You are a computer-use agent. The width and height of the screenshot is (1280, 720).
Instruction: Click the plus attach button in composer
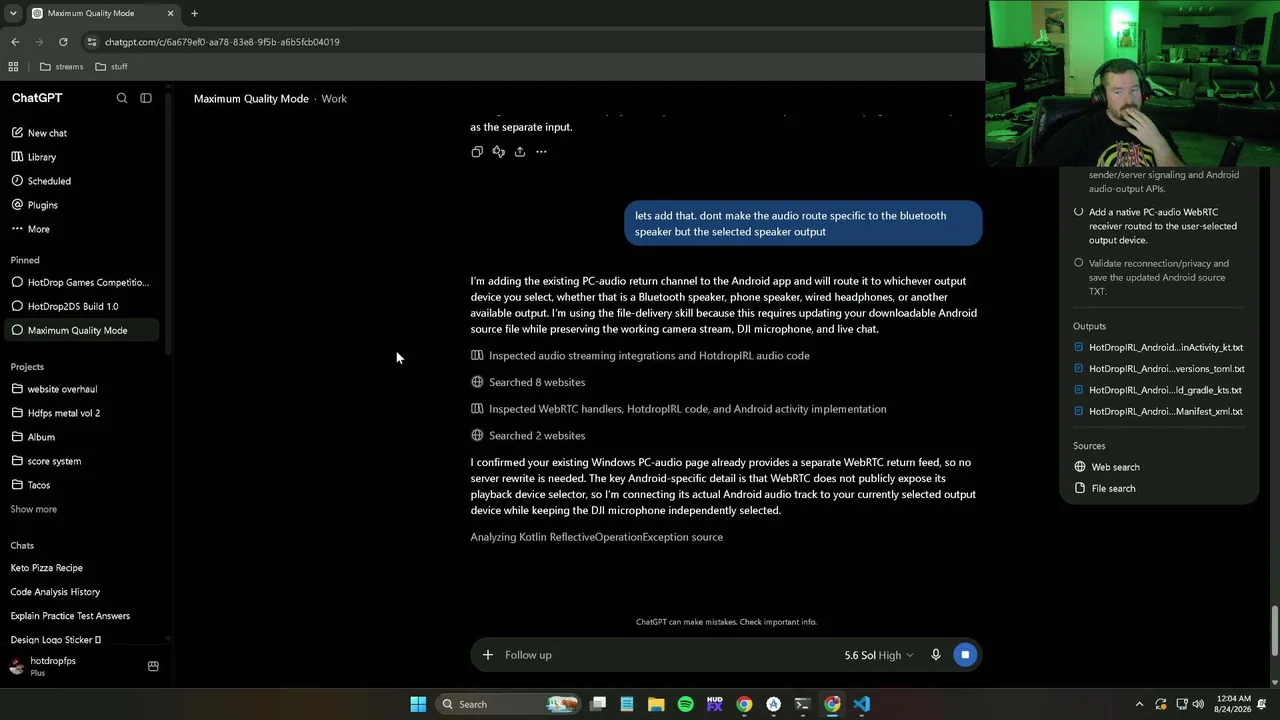487,655
